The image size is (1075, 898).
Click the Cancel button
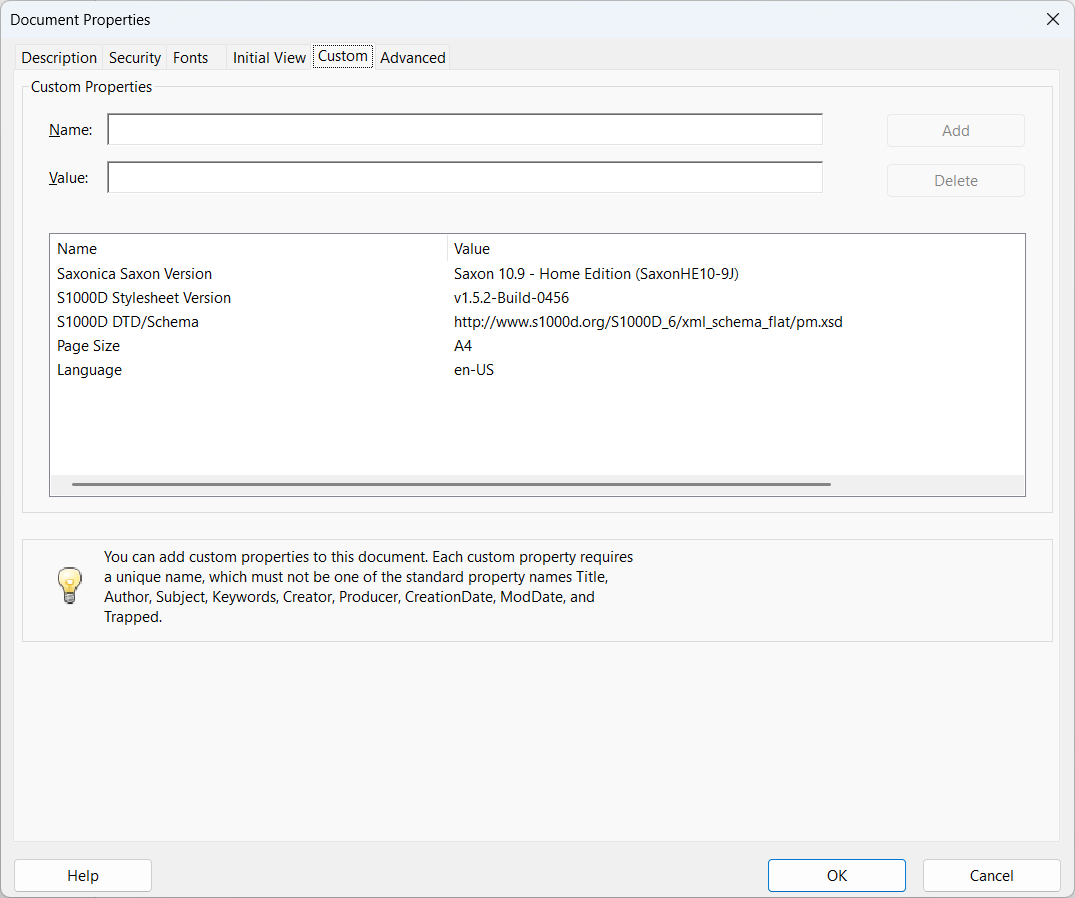(x=991, y=875)
